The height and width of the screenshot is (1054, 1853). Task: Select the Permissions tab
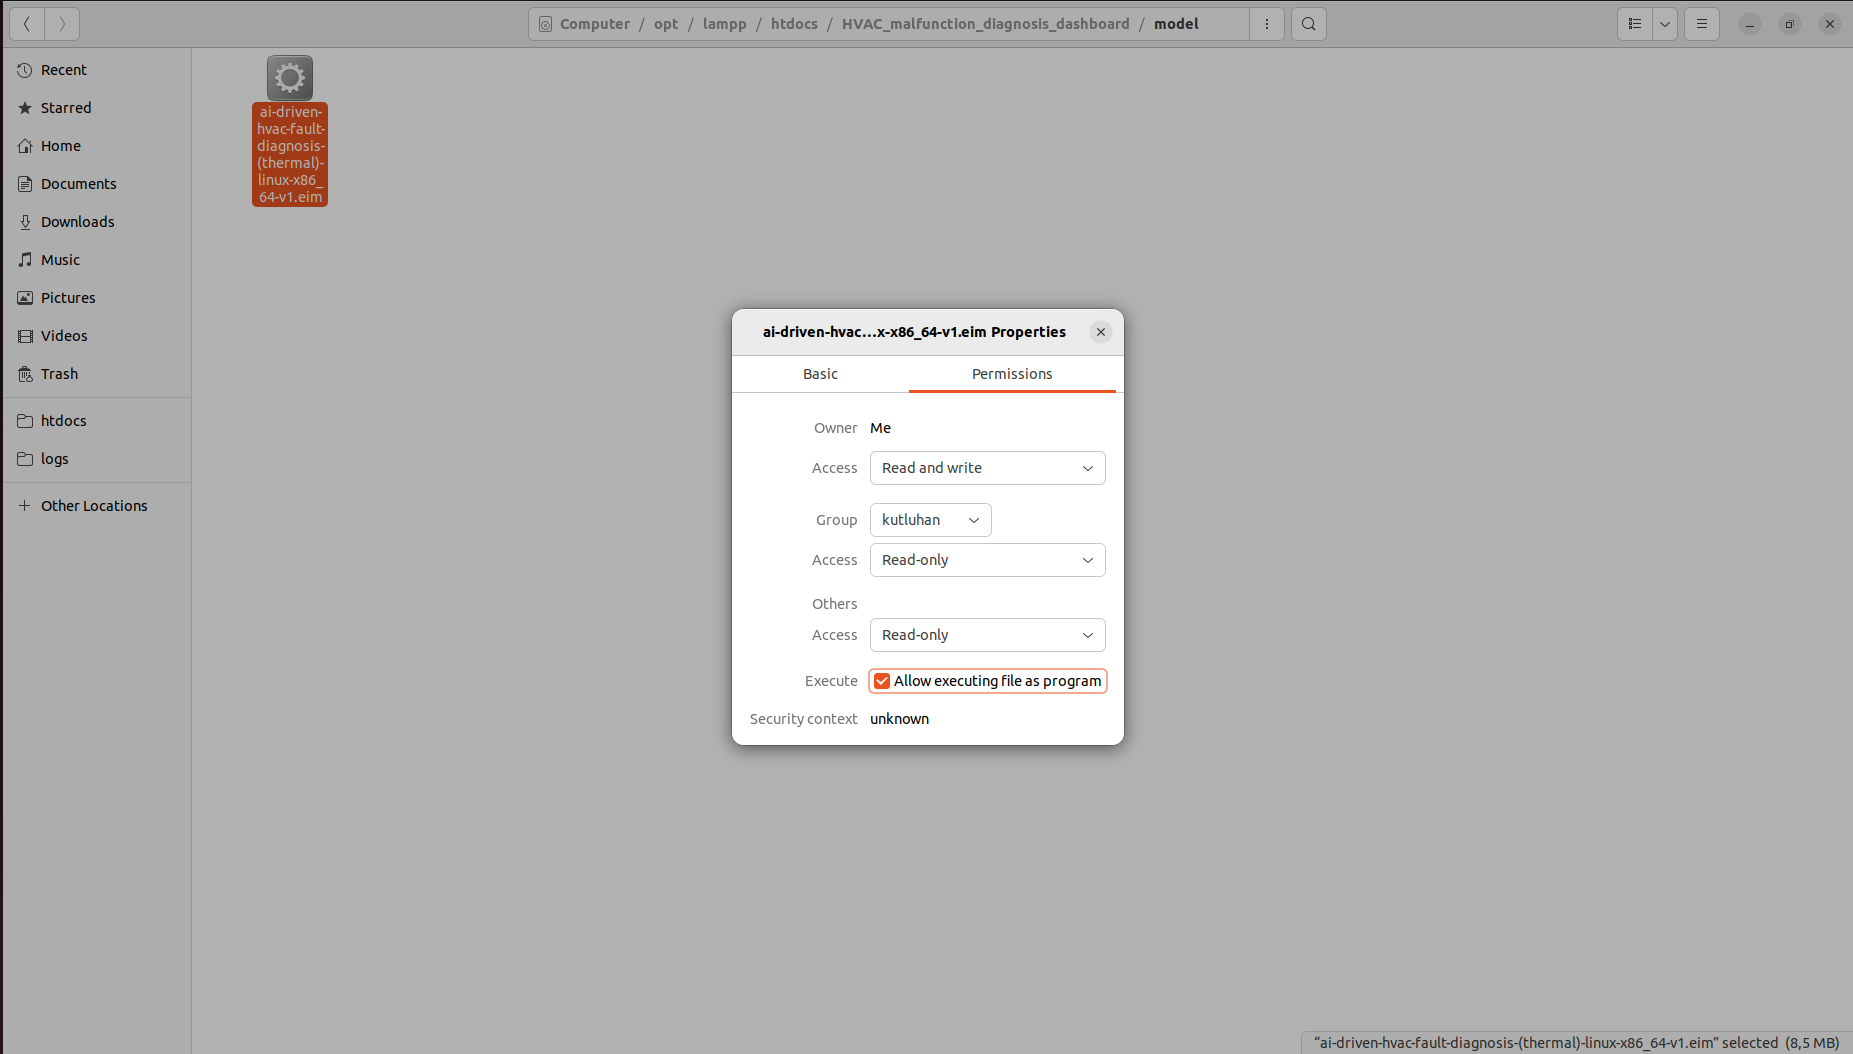(x=1012, y=374)
